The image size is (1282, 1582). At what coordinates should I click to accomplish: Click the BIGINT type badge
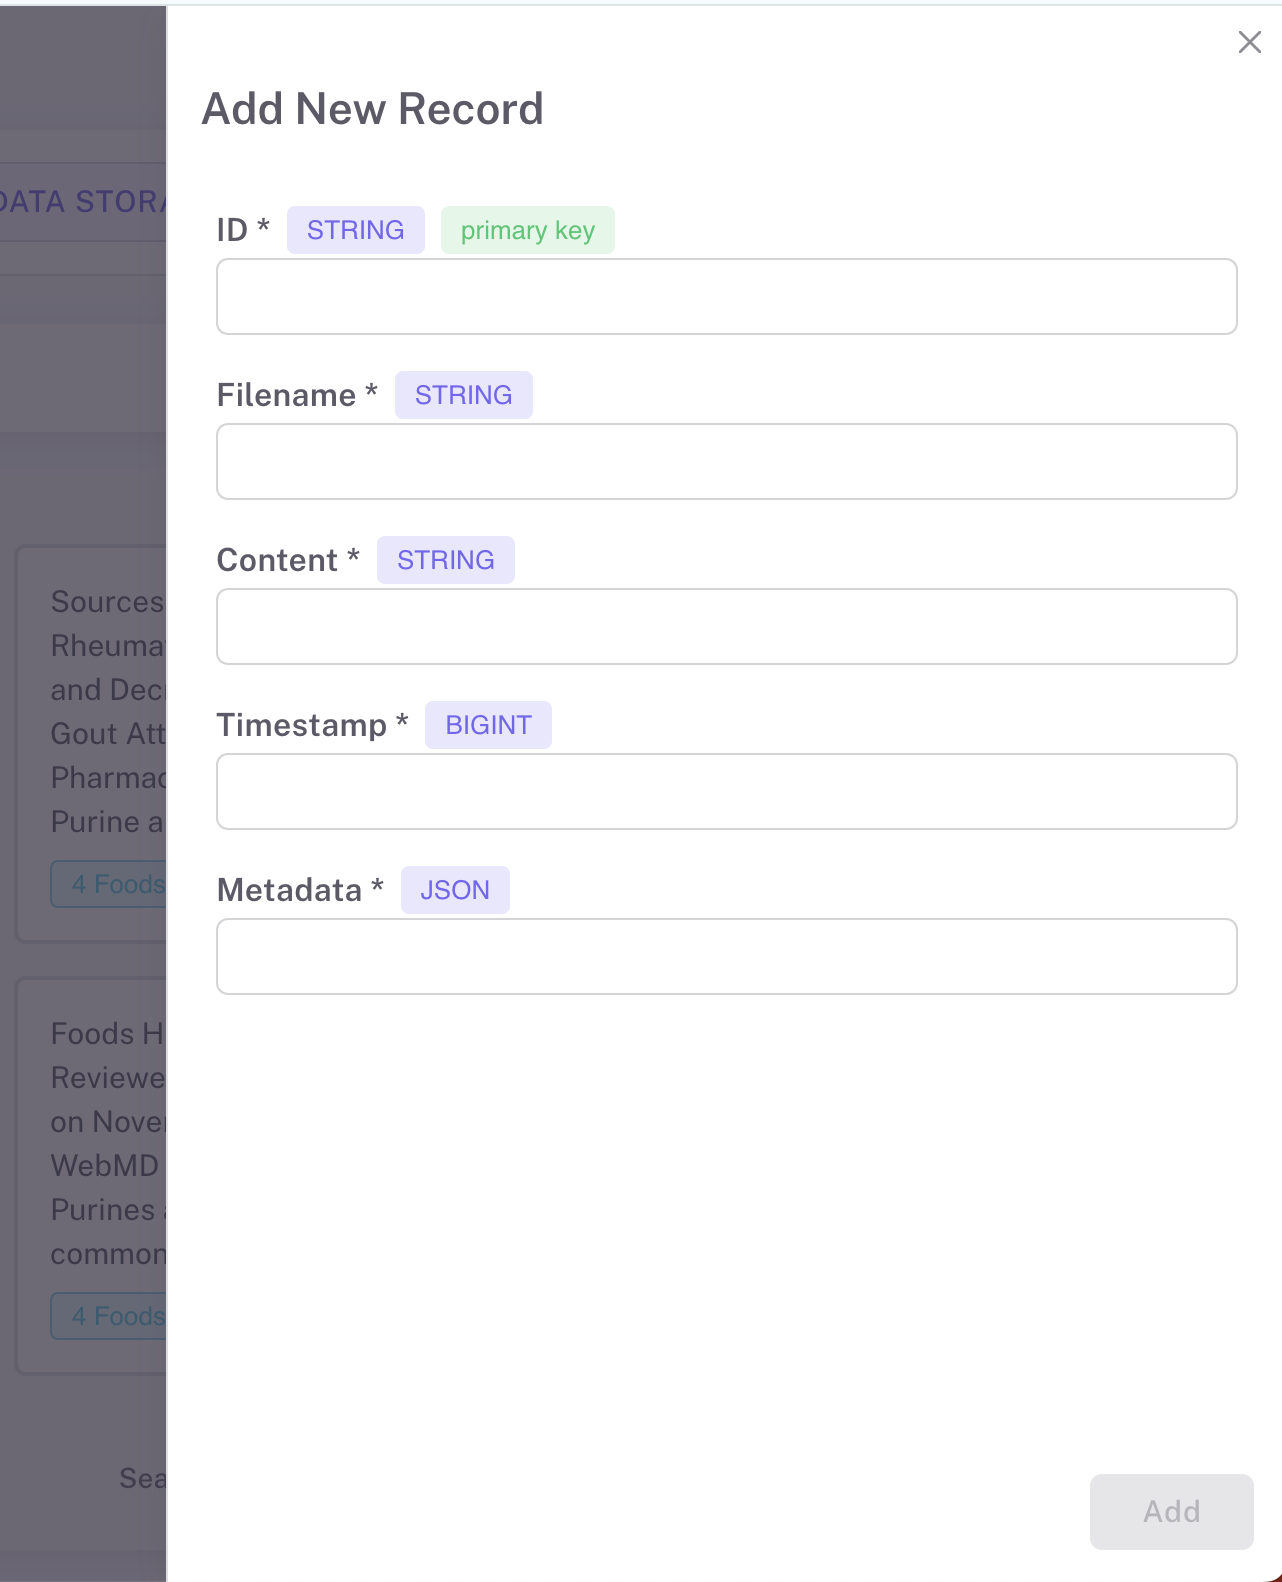tap(488, 725)
